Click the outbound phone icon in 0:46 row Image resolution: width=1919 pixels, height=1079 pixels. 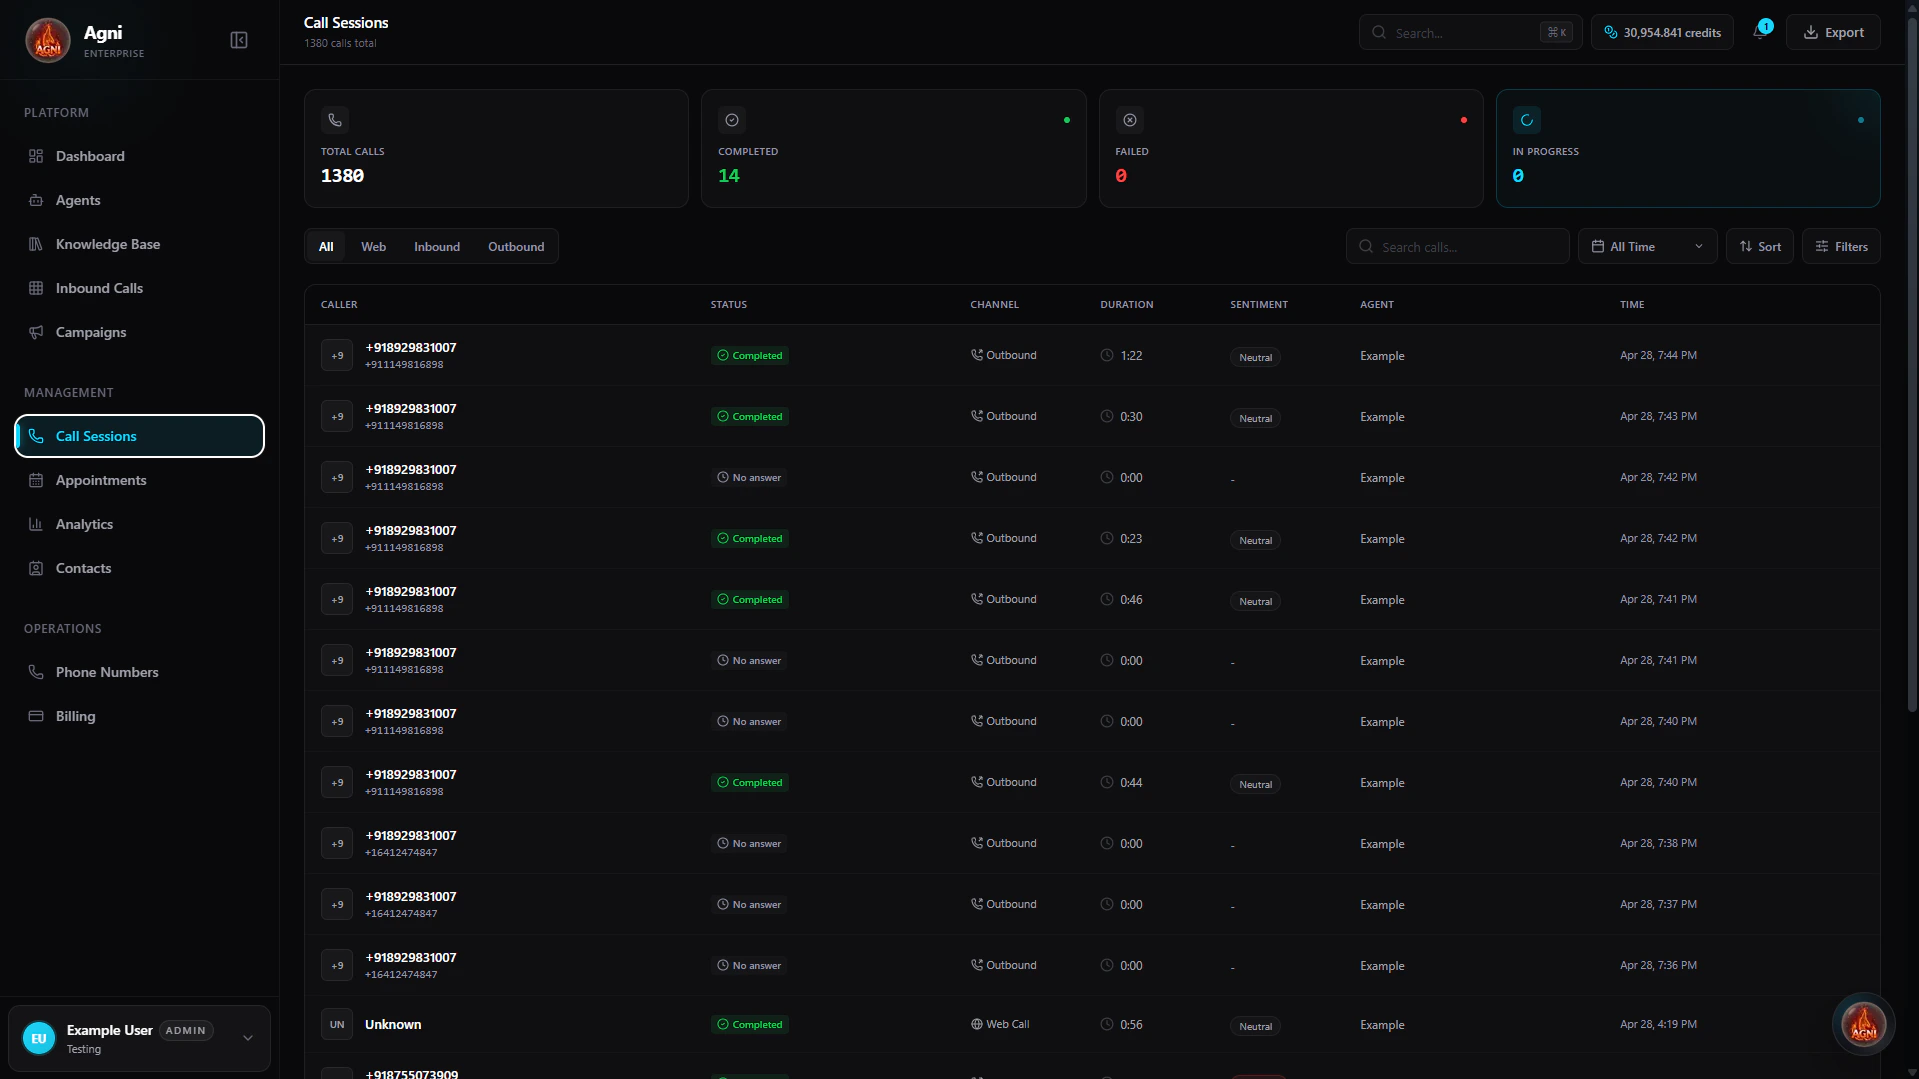click(977, 599)
